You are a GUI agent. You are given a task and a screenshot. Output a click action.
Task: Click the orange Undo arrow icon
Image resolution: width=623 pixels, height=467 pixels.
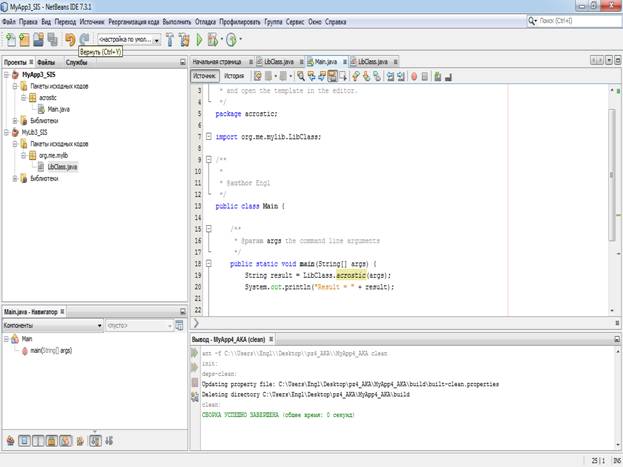tap(70, 39)
